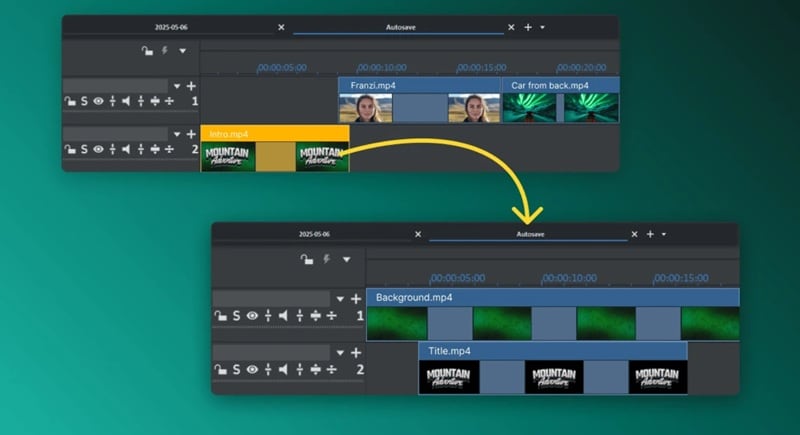
Task: Open header options arrow in upper timeline
Action: (x=182, y=51)
